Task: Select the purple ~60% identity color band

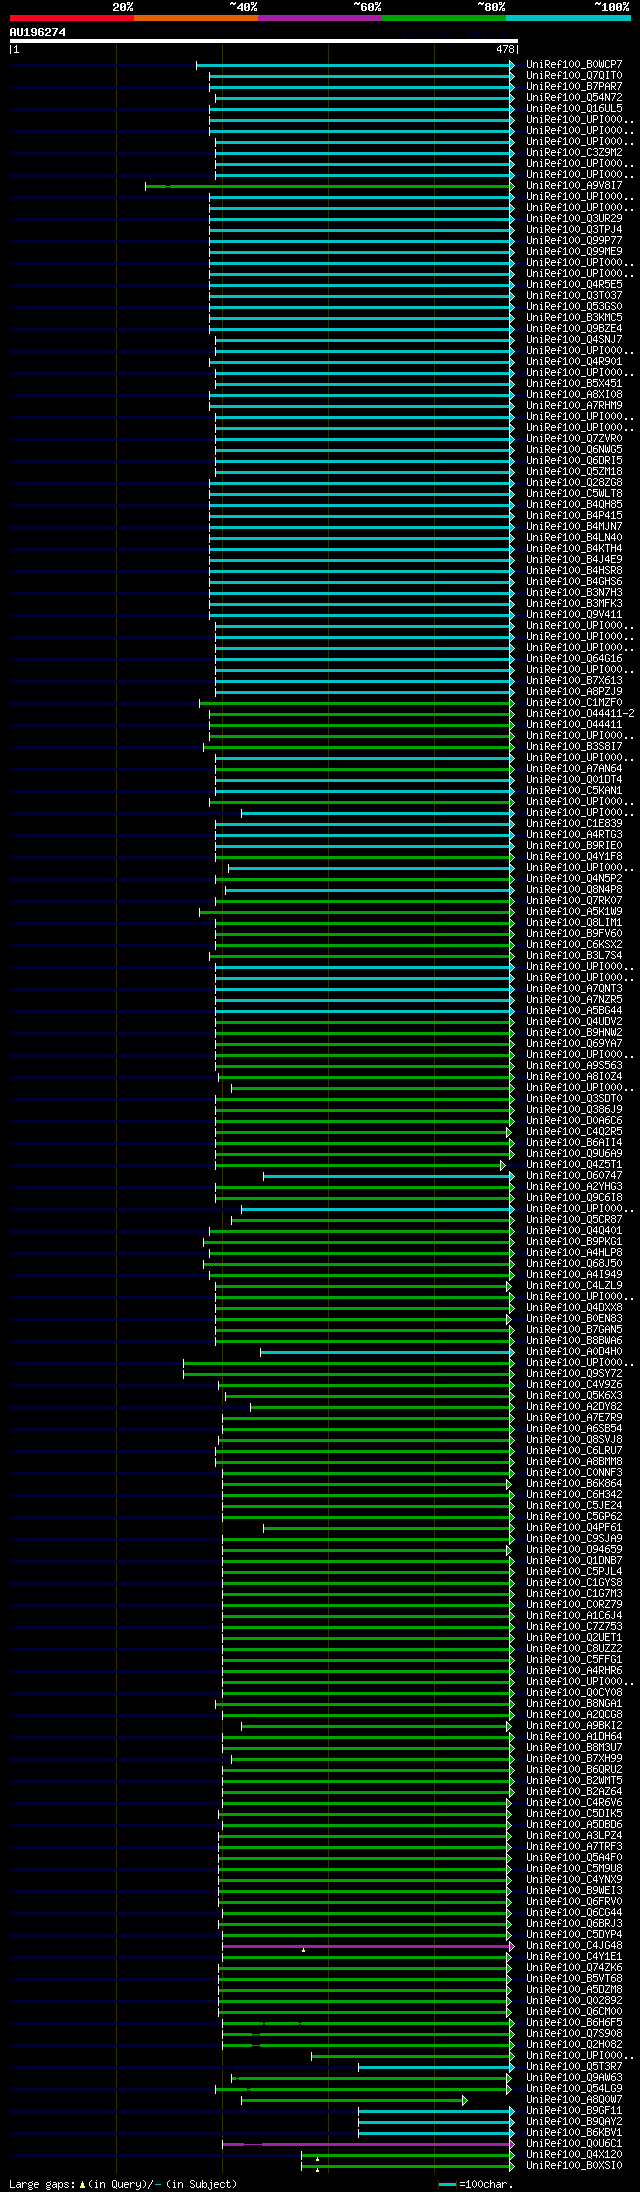Action: click(320, 18)
